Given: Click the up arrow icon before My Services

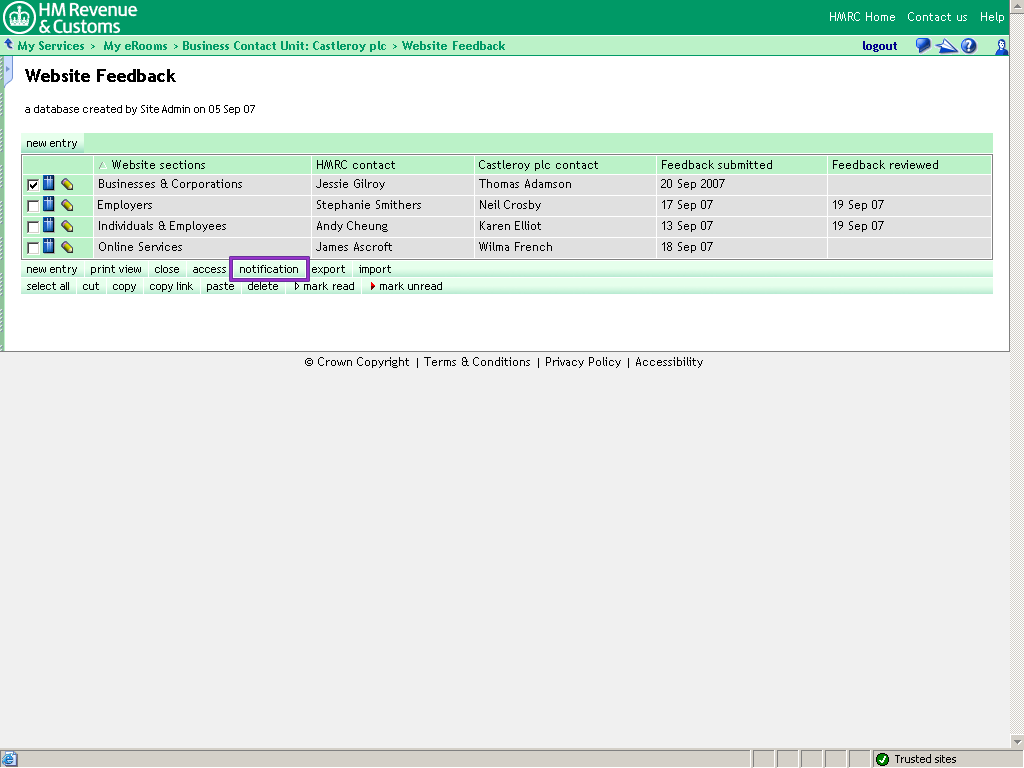Looking at the screenshot, I should (8, 45).
